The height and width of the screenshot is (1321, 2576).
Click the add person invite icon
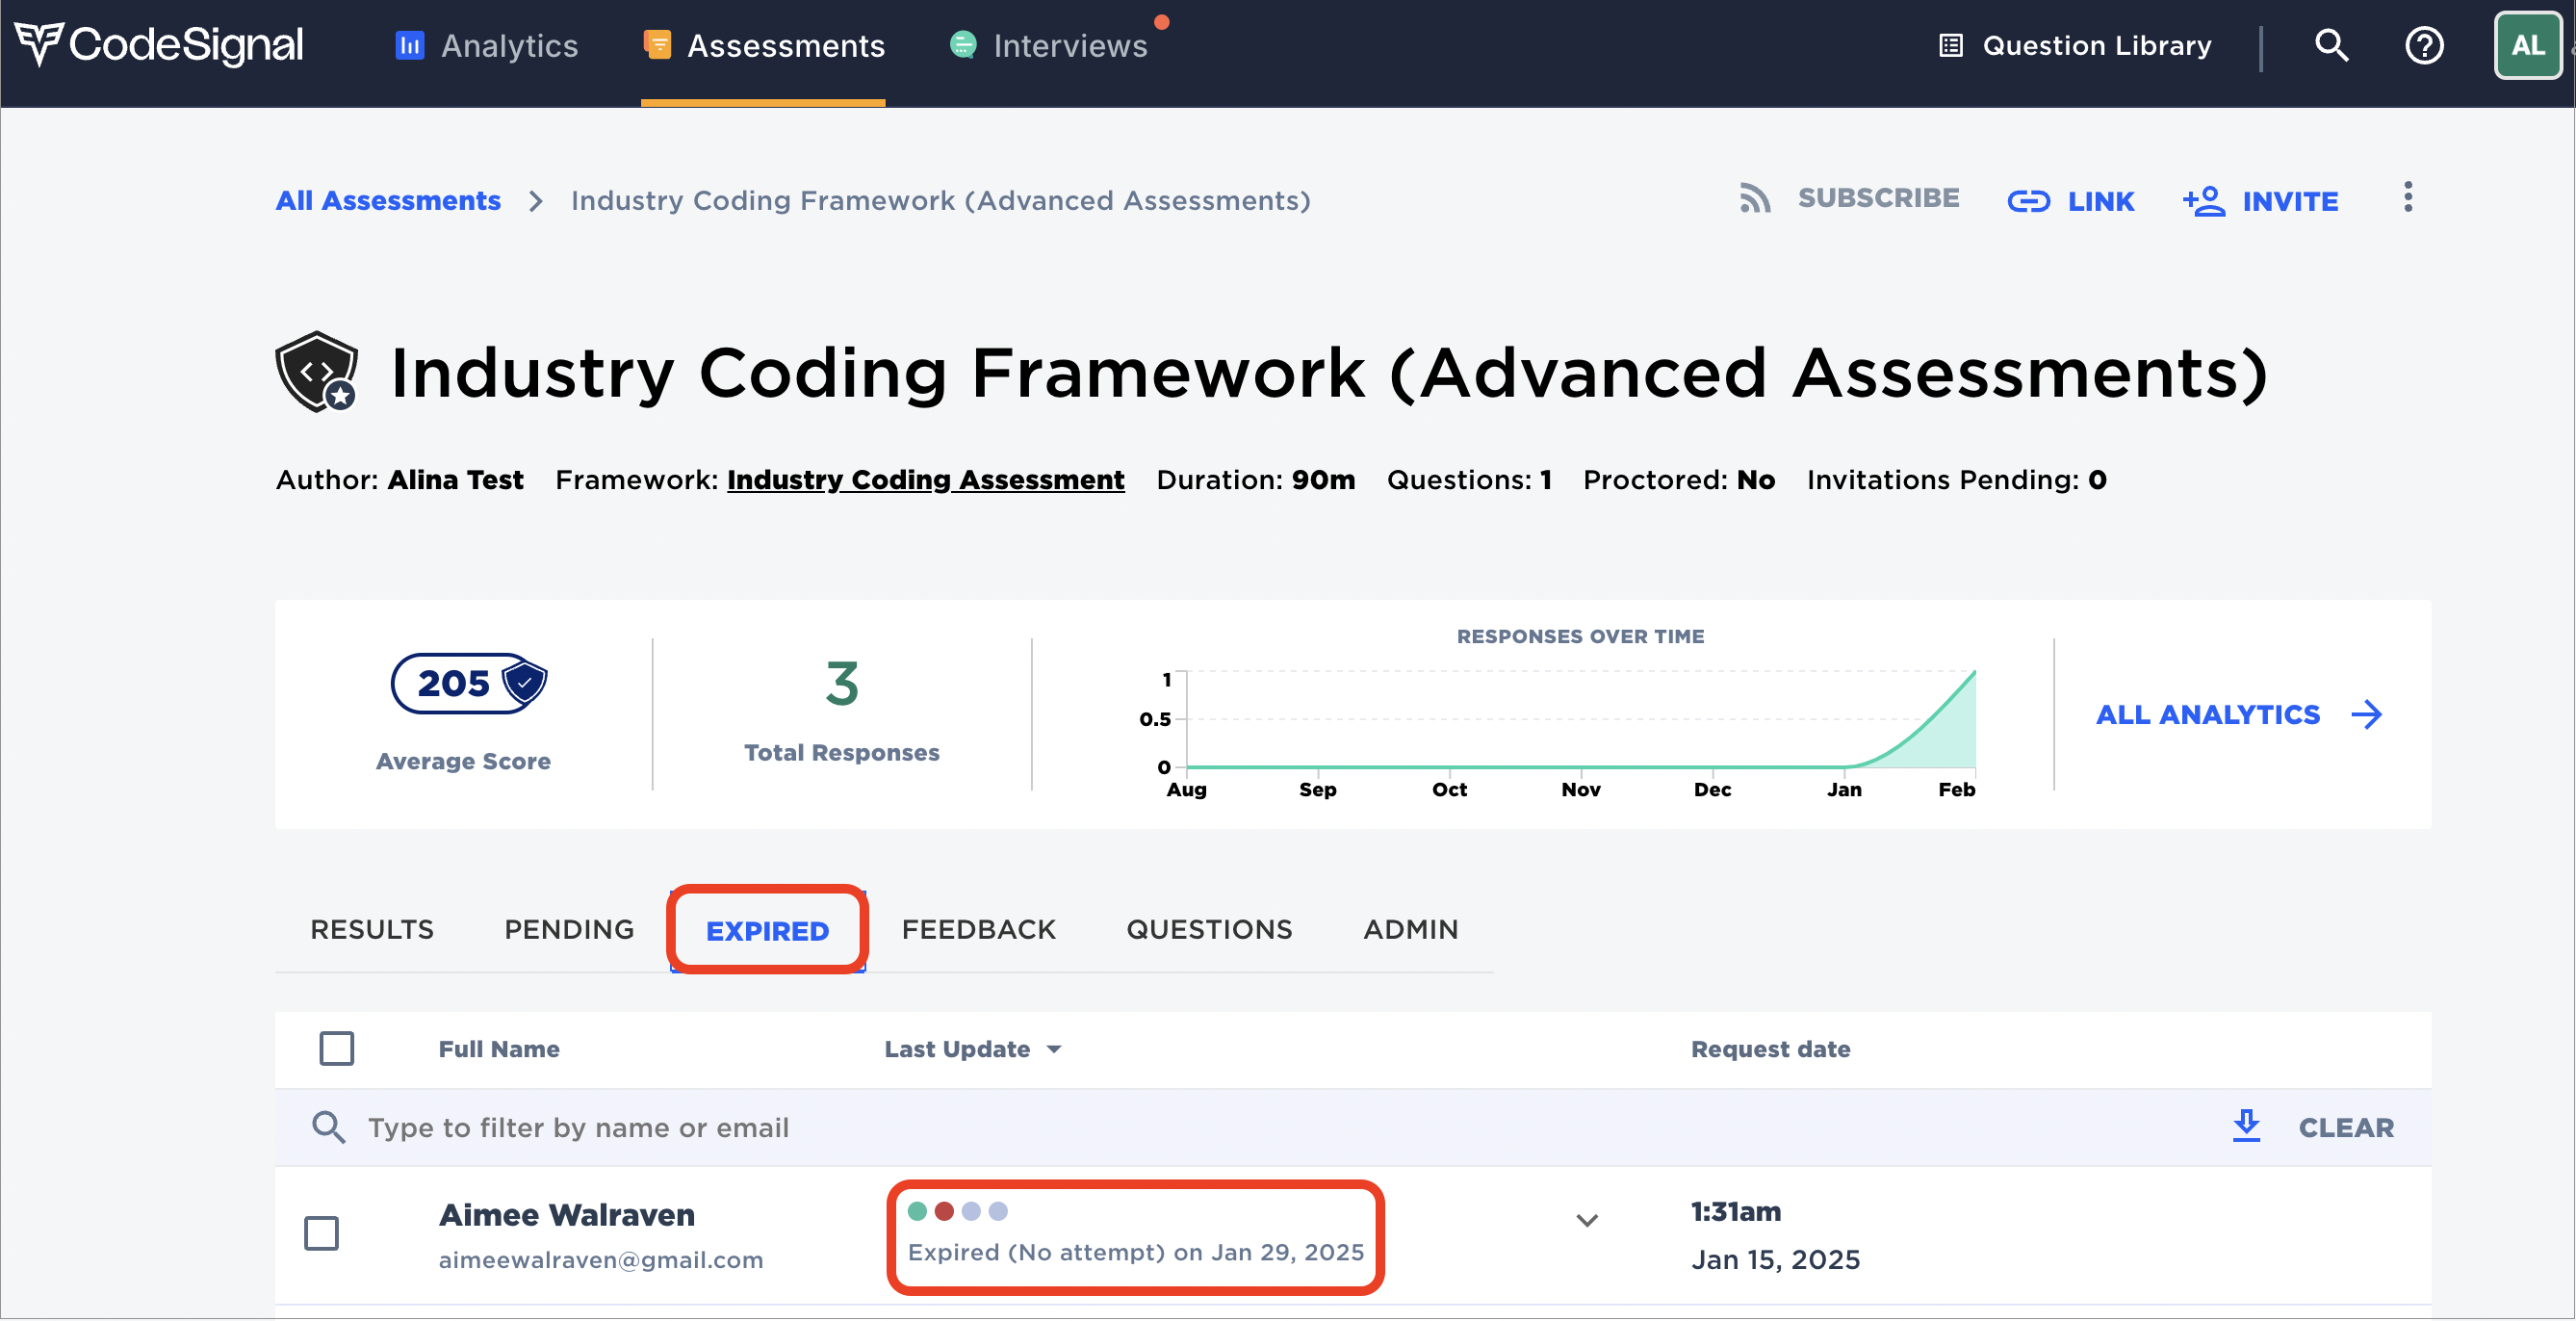(x=2204, y=201)
